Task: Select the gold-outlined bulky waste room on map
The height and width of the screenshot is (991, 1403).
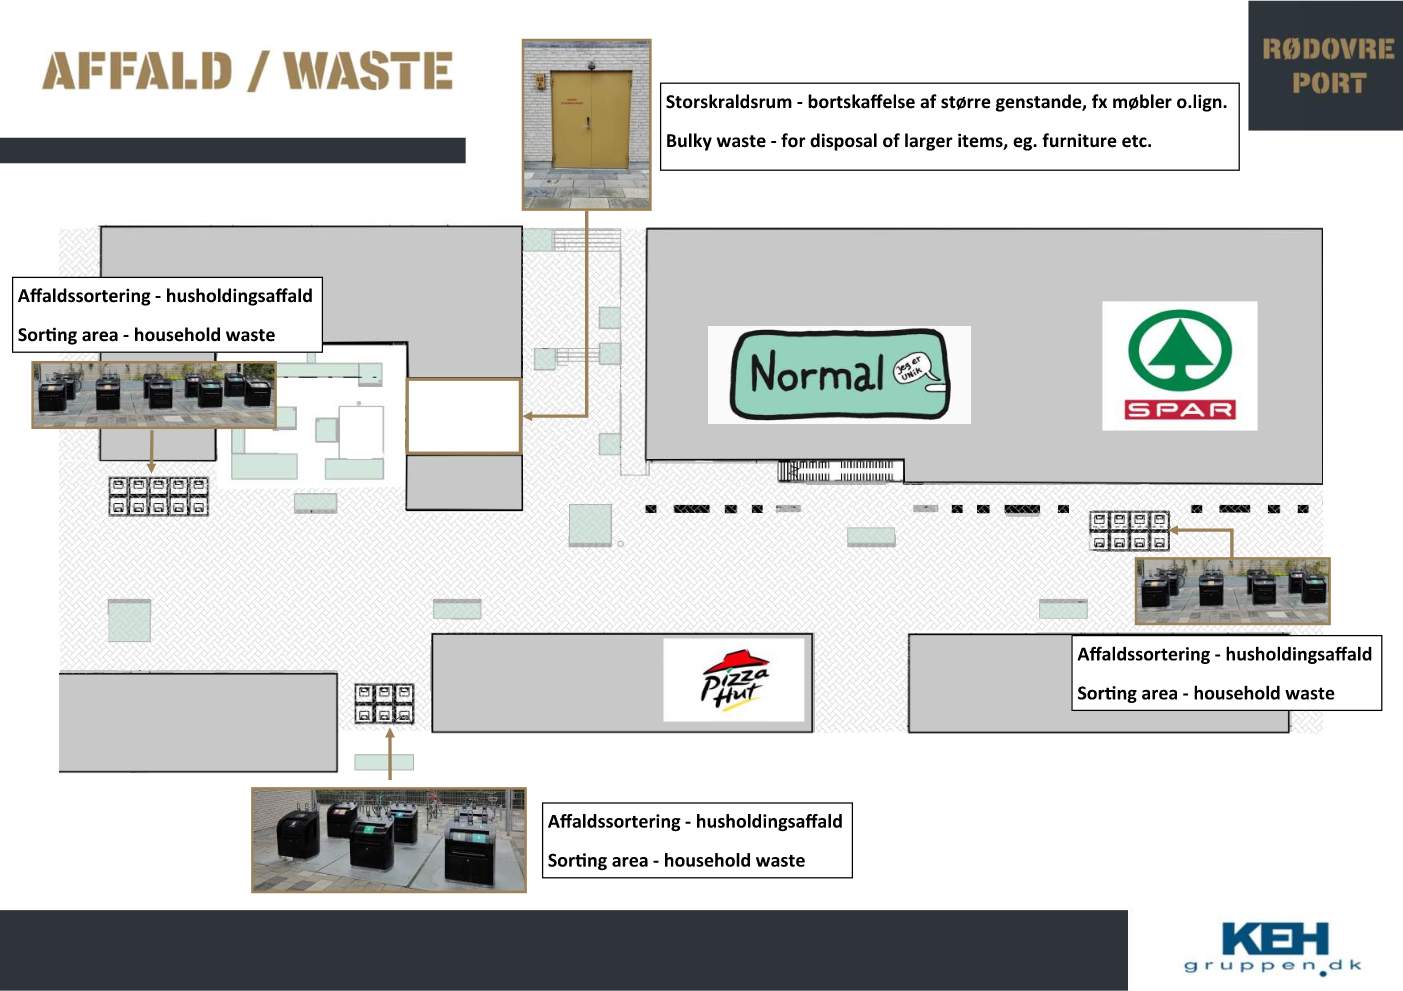Action: pyautogui.click(x=463, y=416)
